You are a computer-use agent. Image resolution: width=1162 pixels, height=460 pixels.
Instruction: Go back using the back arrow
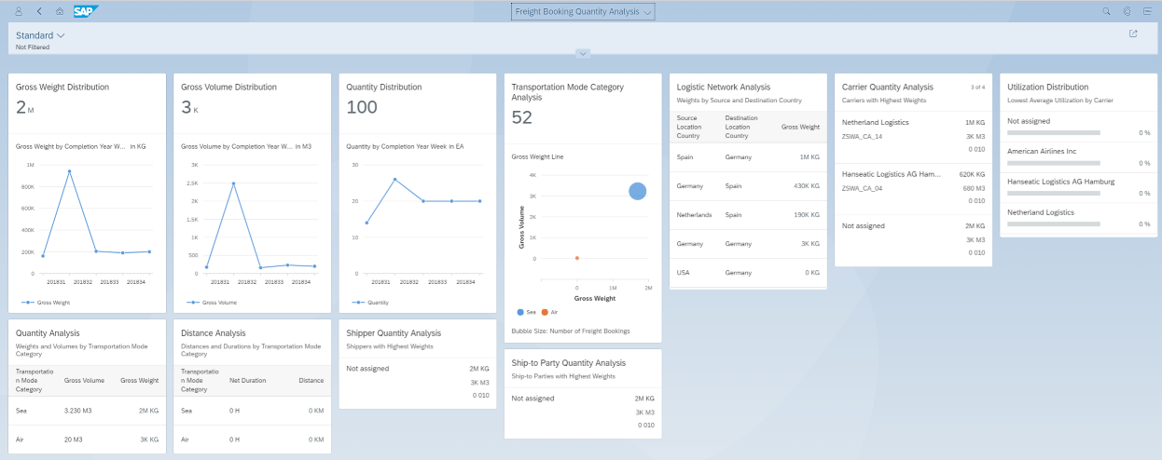pos(39,12)
